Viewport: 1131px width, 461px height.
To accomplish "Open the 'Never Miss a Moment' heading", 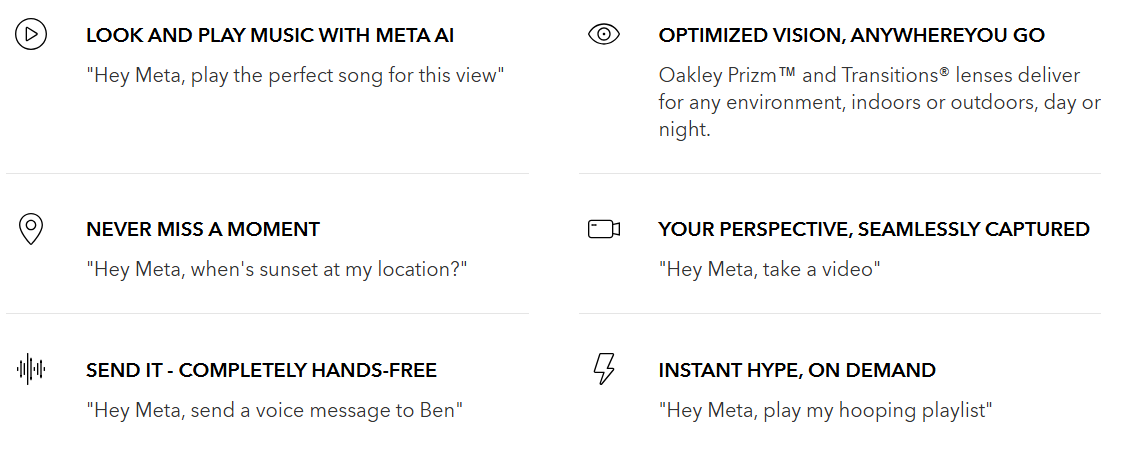I will [203, 229].
